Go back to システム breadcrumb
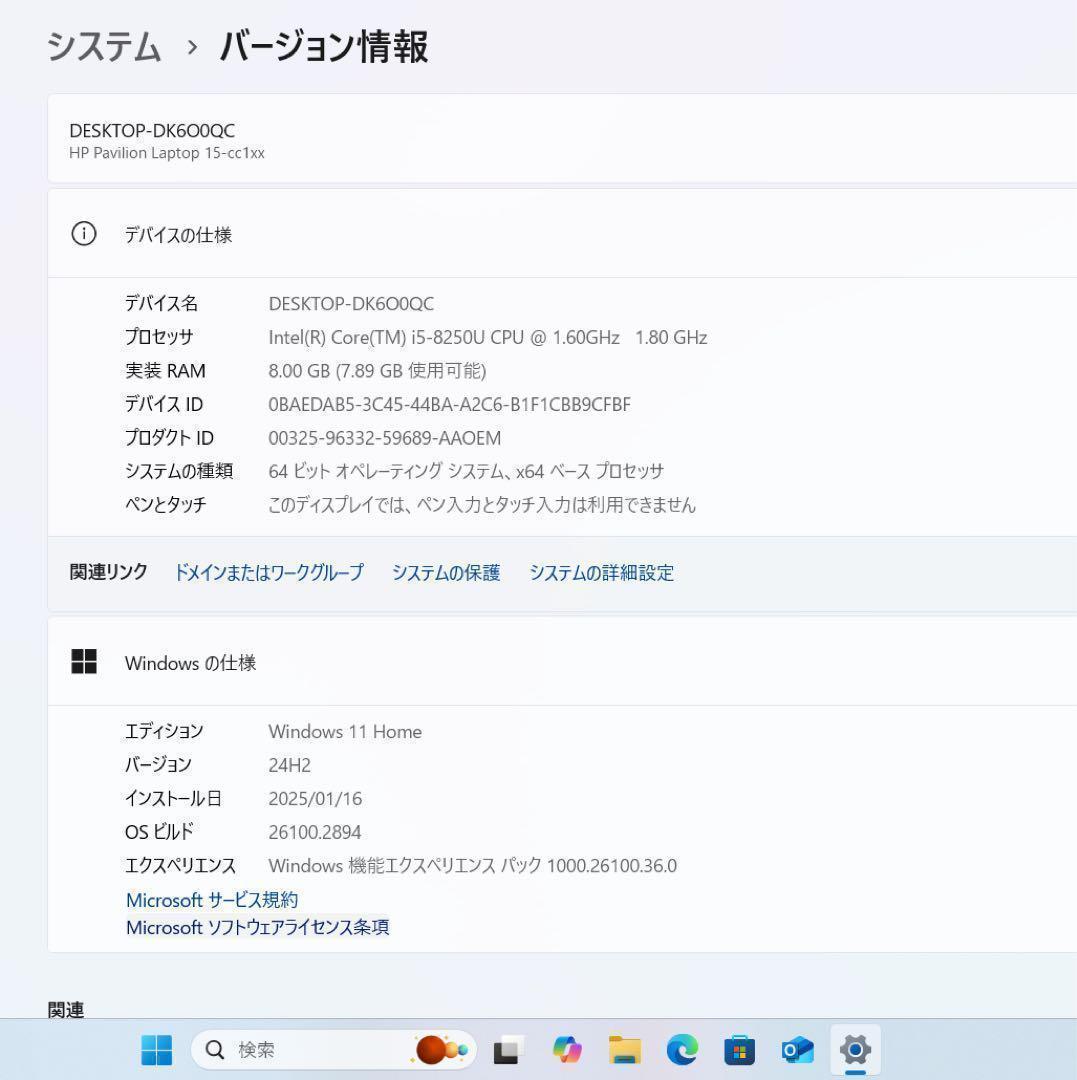 coord(104,48)
